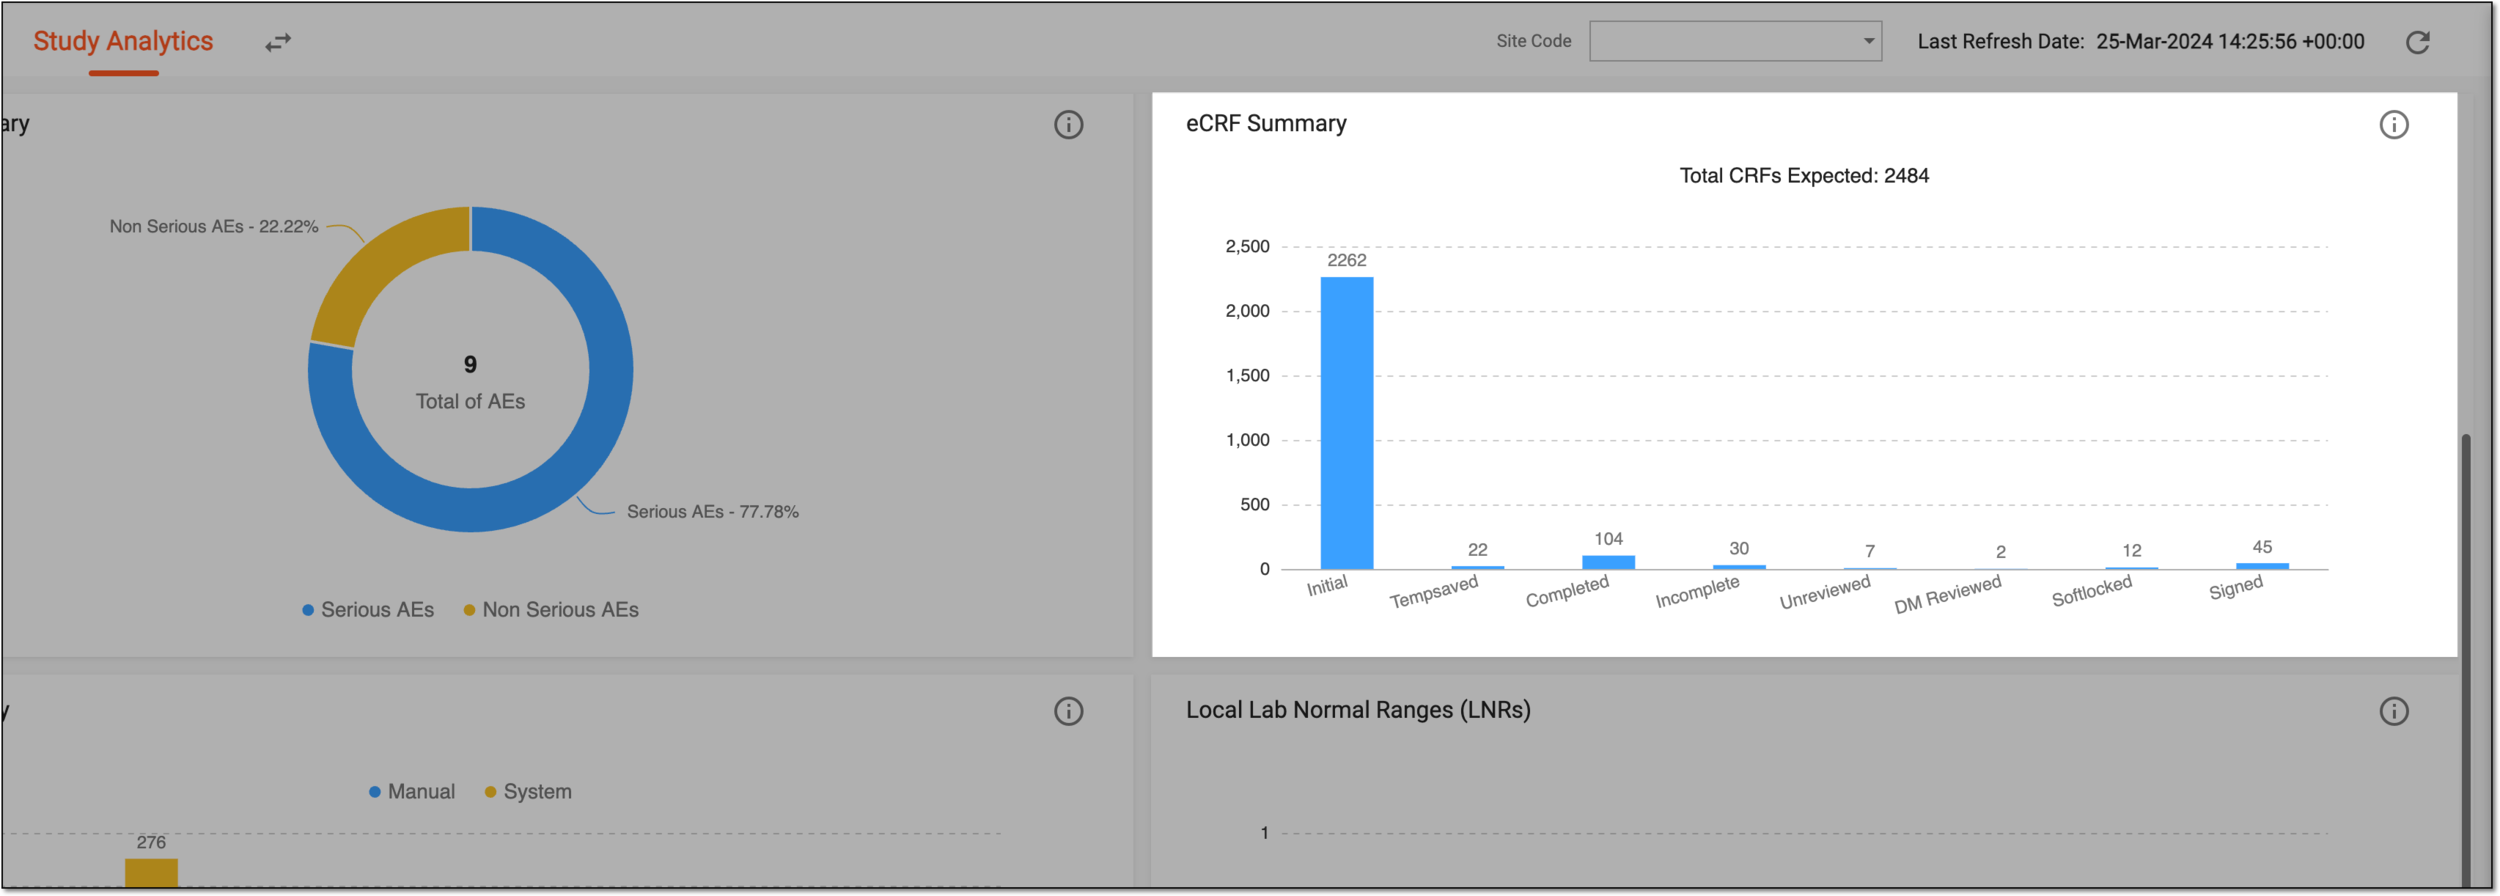
Task: Click the refresh icon next to the refresh date
Action: coord(2417,42)
